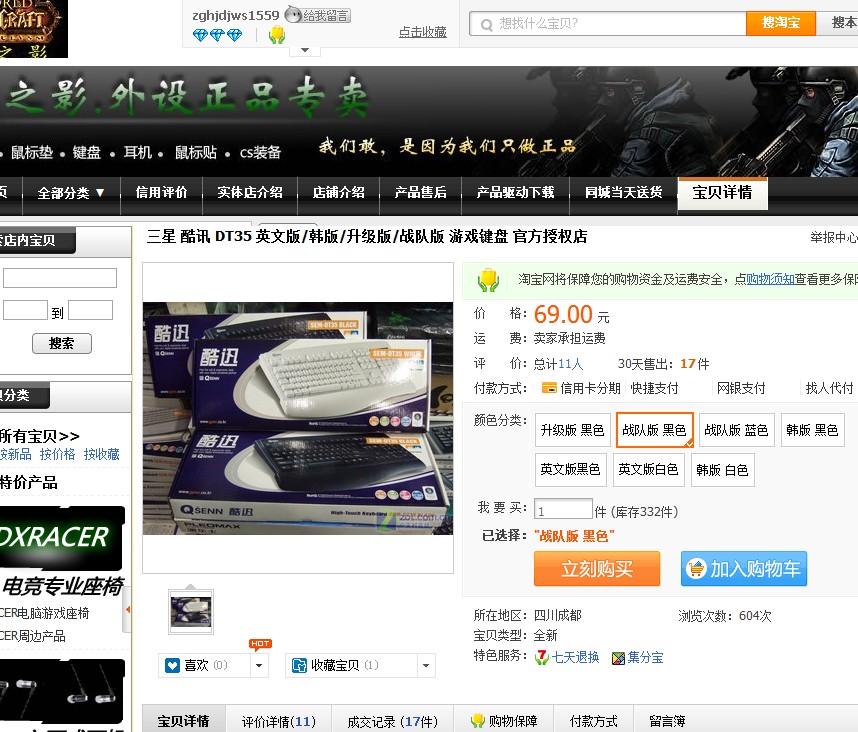
Task: Click the 搜淘宝 search button
Action: click(781, 23)
